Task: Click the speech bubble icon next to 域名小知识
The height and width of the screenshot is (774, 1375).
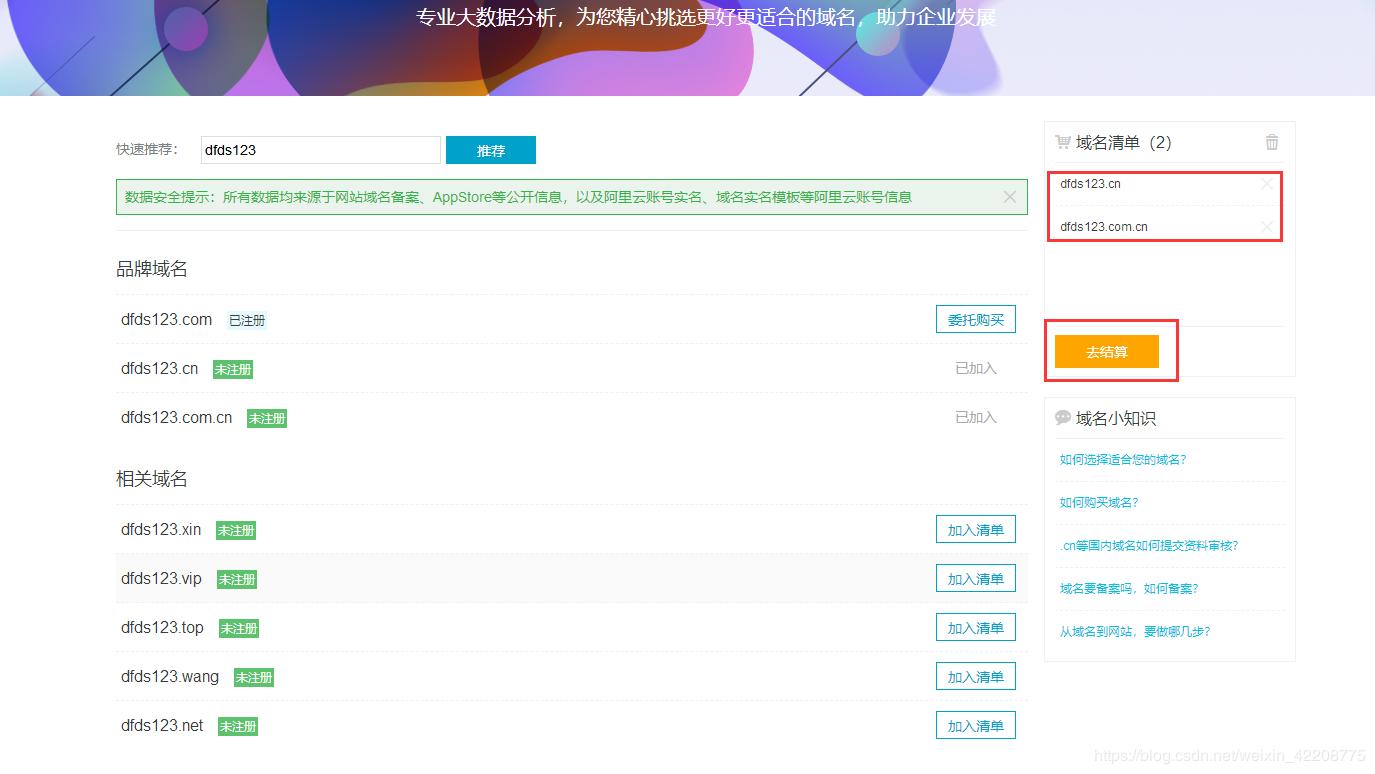Action: click(x=1062, y=418)
